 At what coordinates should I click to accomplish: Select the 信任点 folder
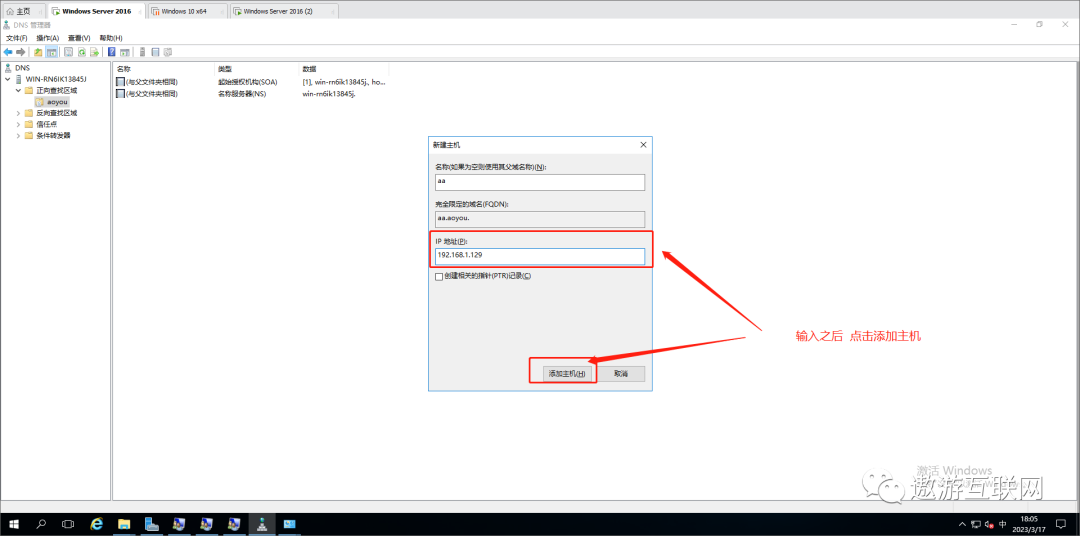[x=46, y=124]
